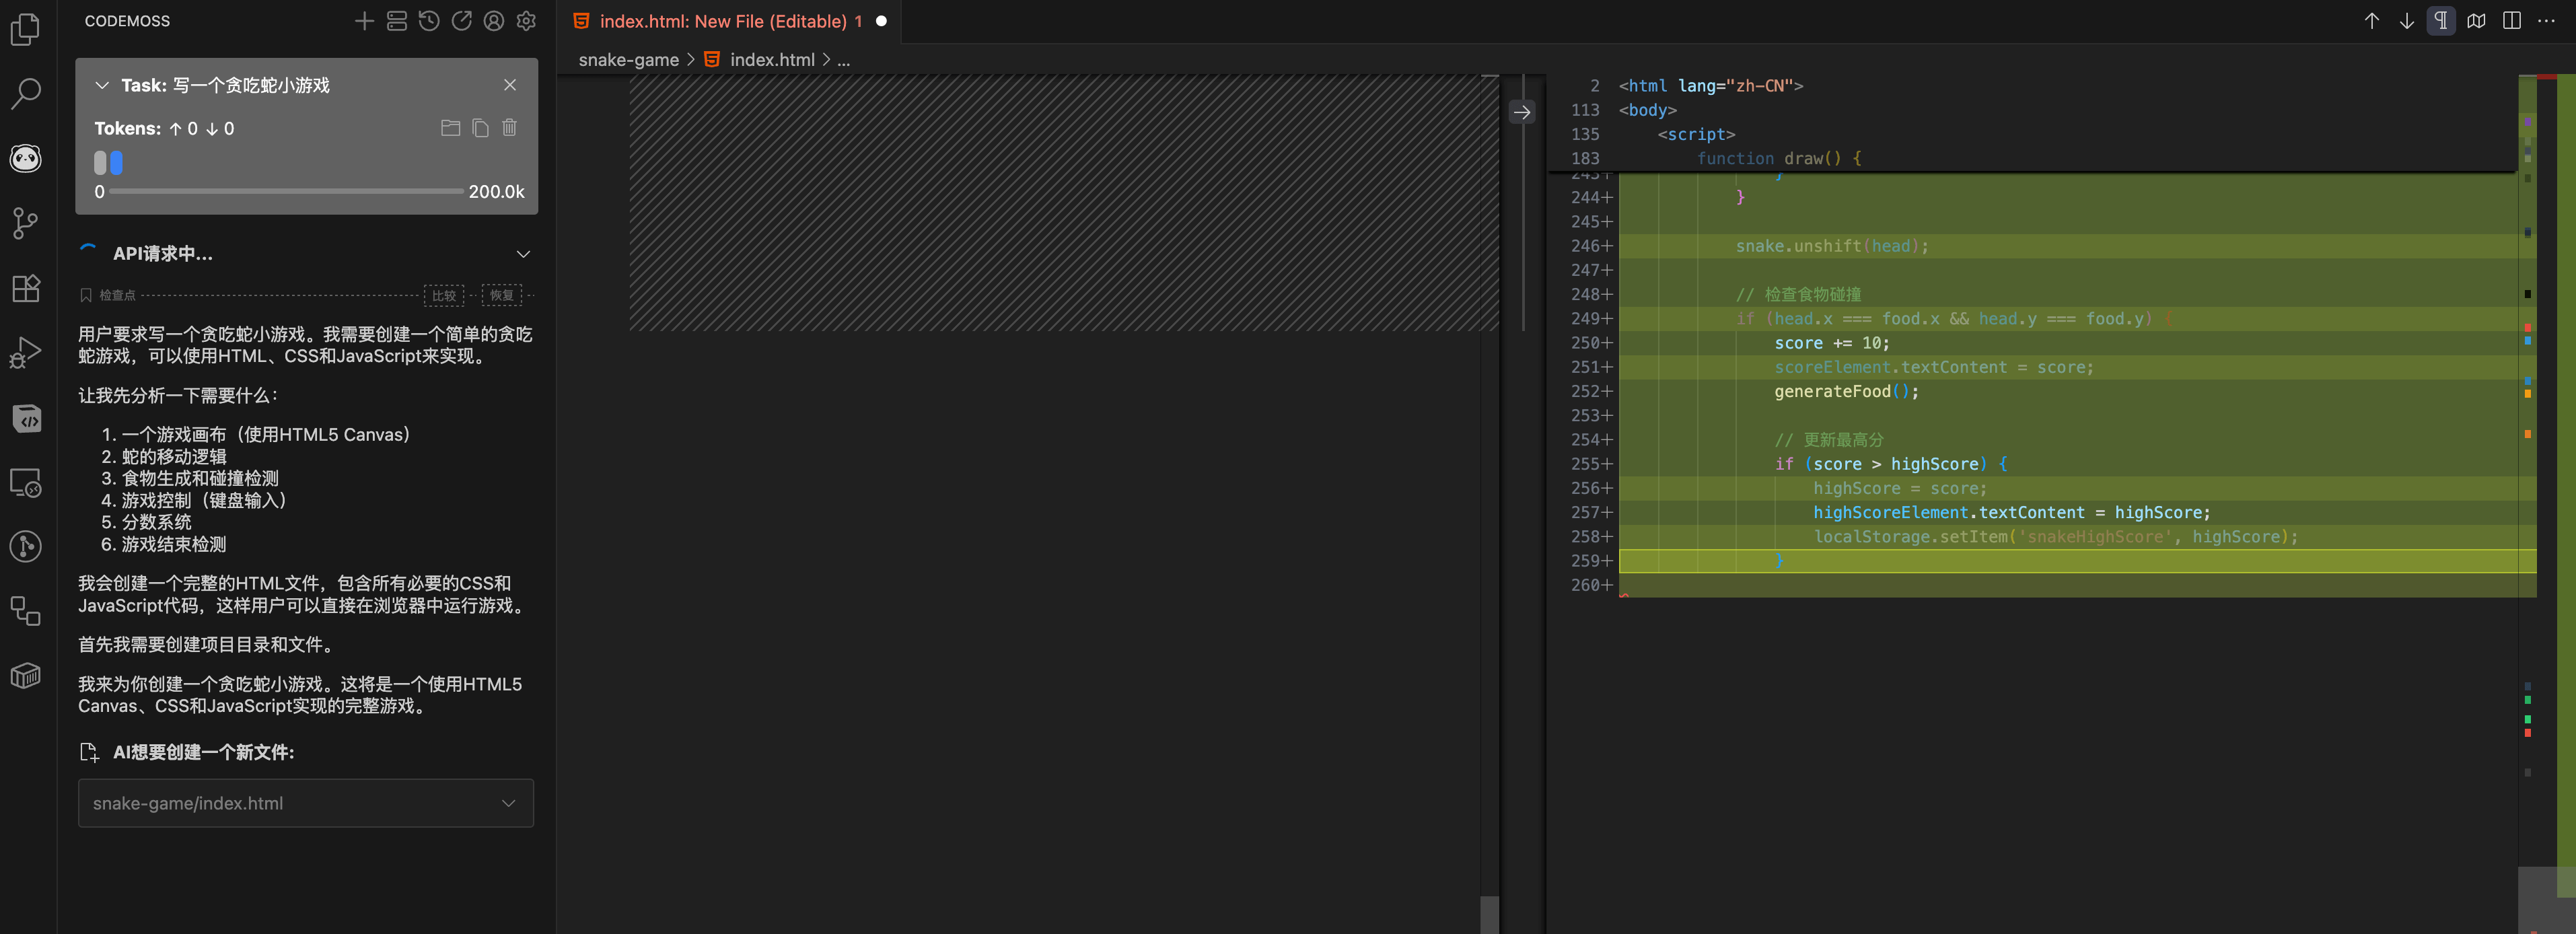This screenshot has width=2576, height=934.
Task: Click the open-book icon in the diff toolbar
Action: pos(2477,21)
